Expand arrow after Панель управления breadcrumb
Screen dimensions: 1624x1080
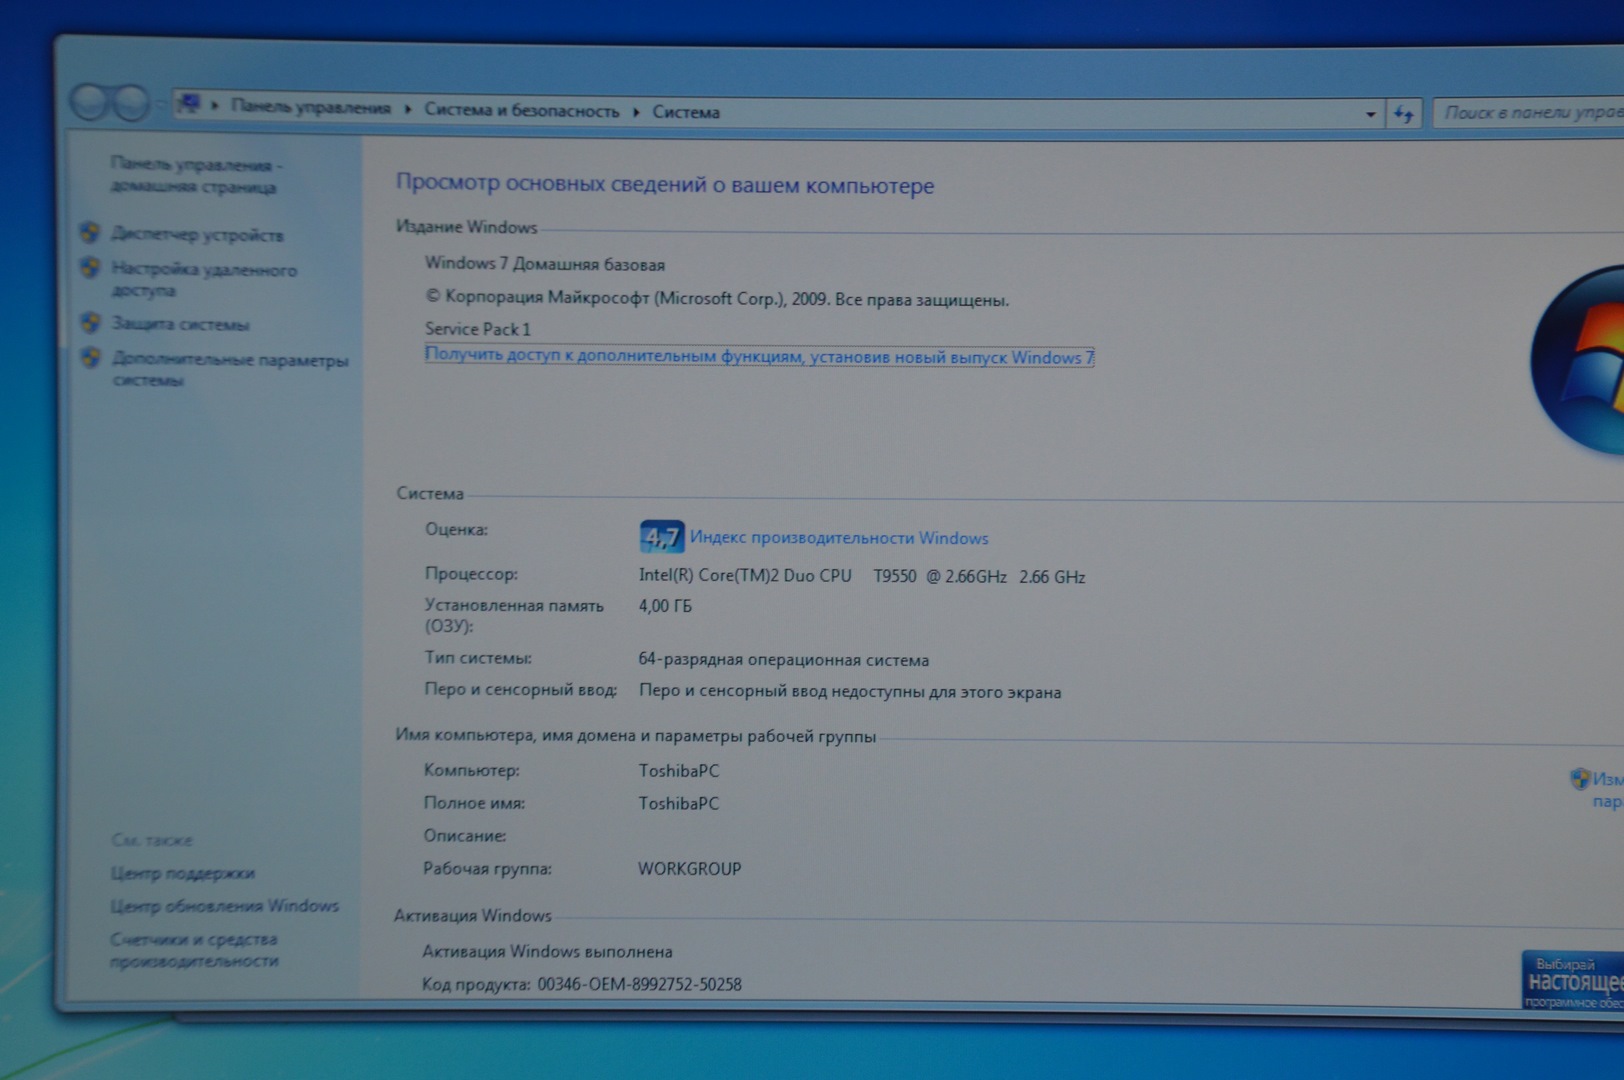click(408, 109)
